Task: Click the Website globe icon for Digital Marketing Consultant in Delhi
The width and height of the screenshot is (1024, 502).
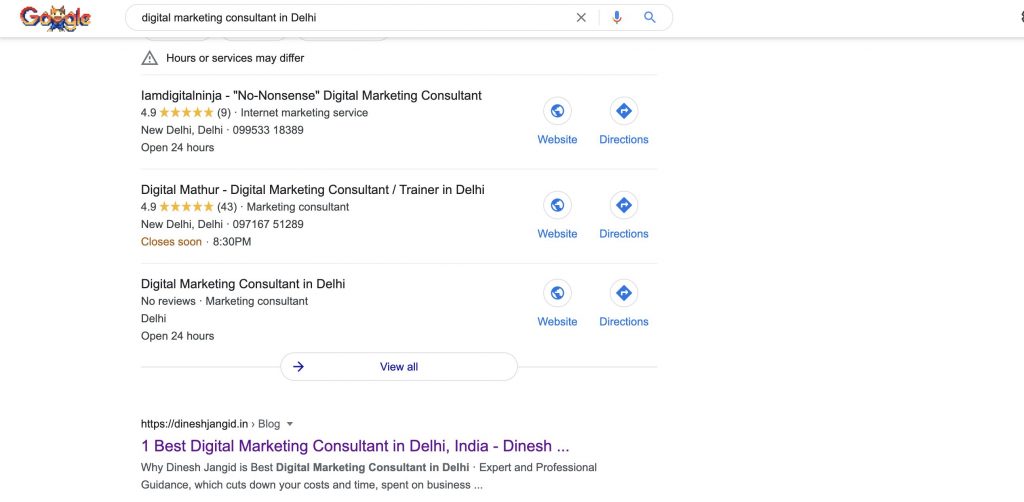Action: [x=557, y=293]
